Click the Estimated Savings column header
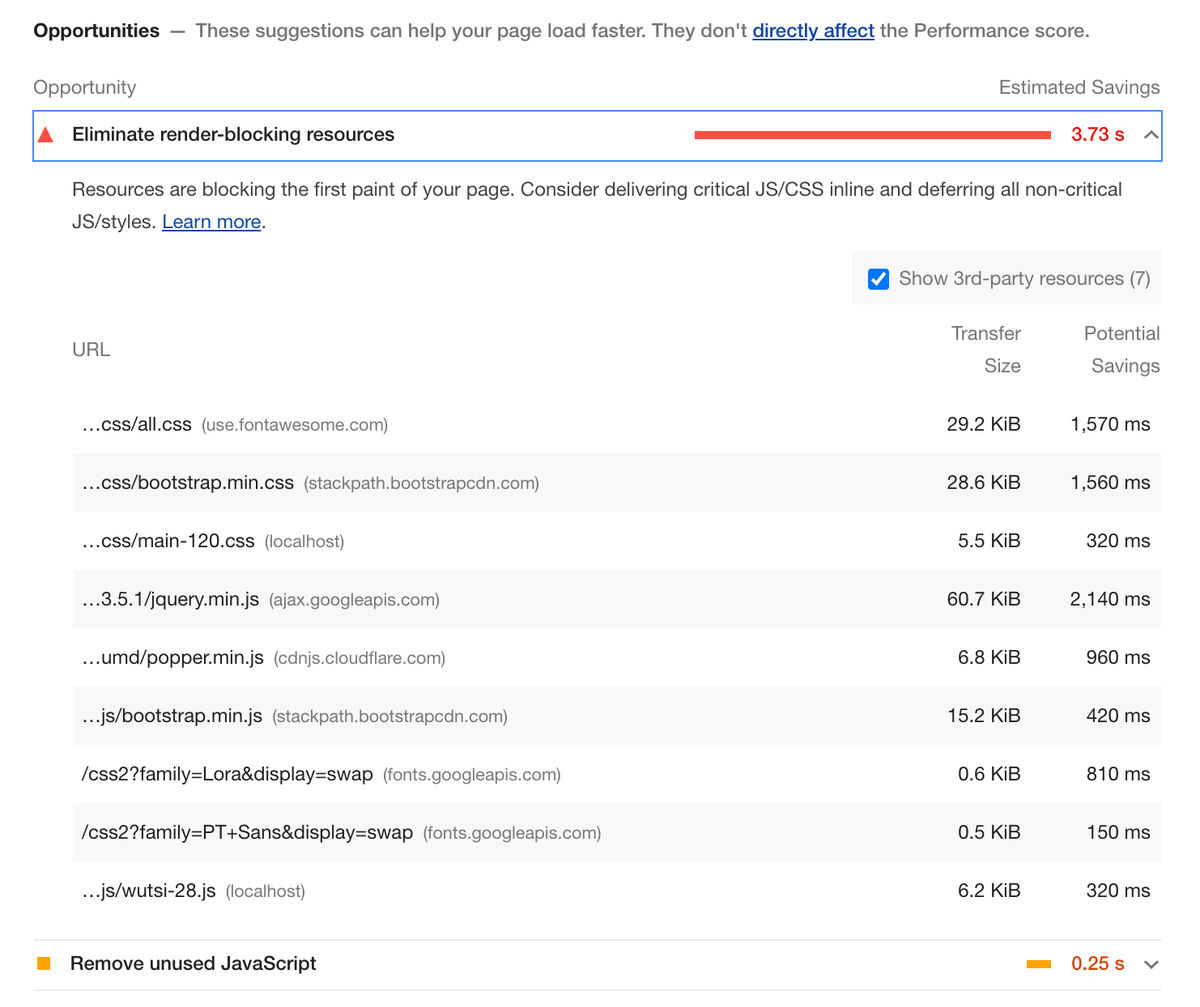This screenshot has height=1007, width=1200. pyautogui.click(x=1079, y=88)
